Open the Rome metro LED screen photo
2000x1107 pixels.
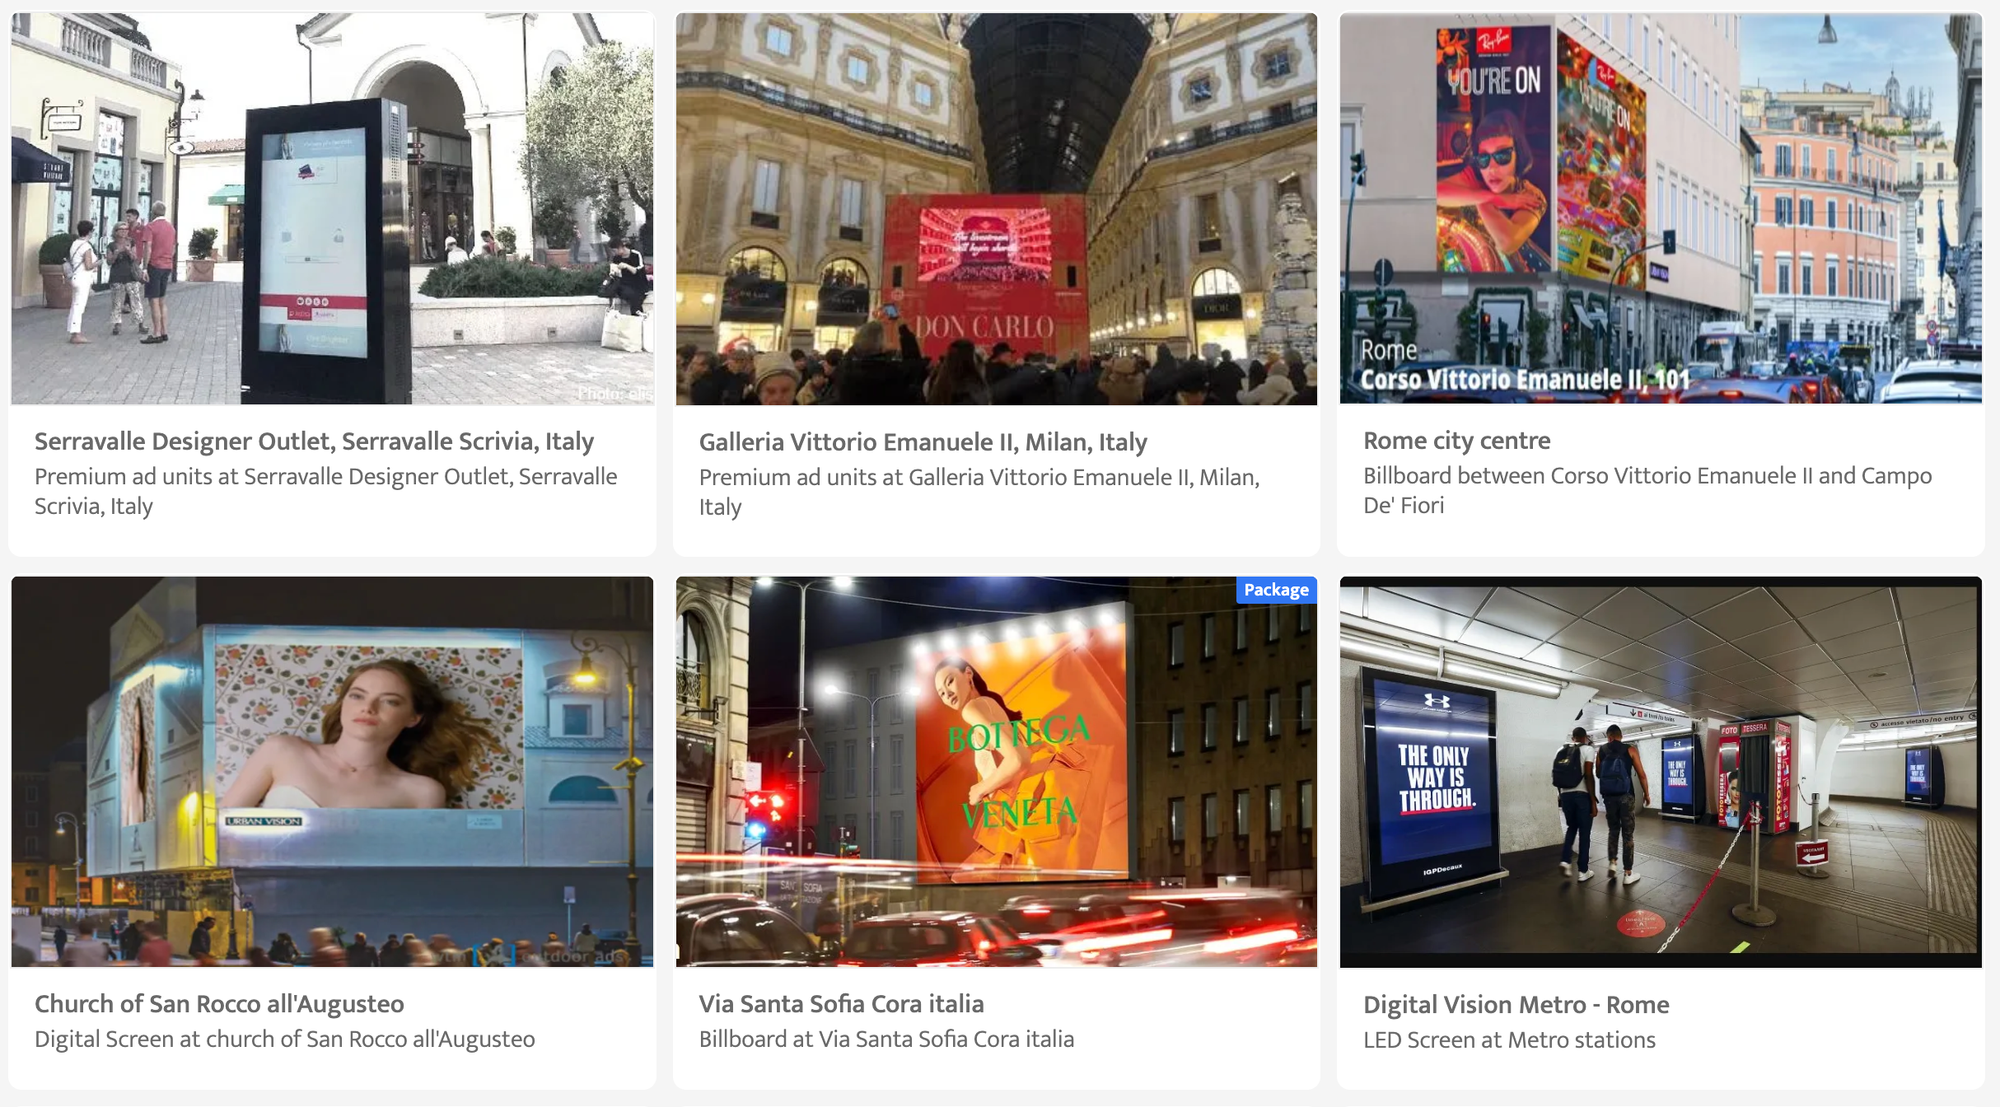click(1660, 771)
